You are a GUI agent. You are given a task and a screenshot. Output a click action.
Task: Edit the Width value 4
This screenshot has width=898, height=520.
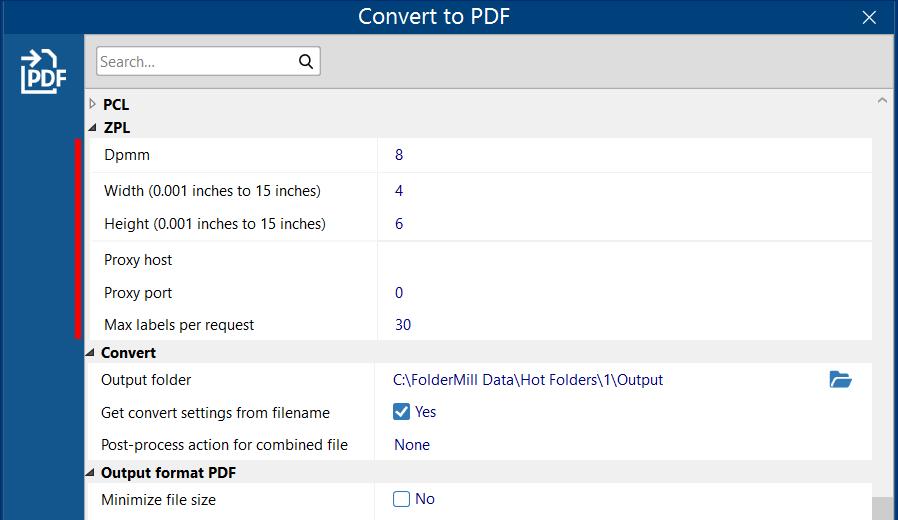[399, 191]
